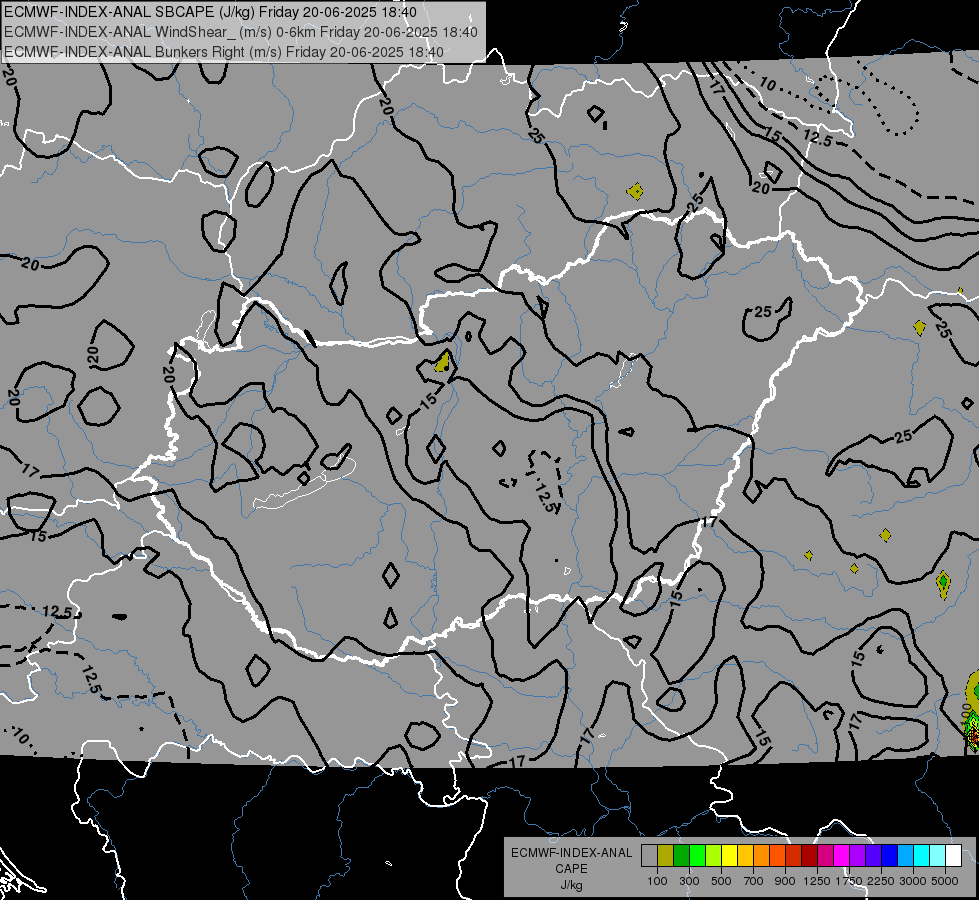Click the legend title ECMWF-INDEX-ANAL

click(572, 853)
